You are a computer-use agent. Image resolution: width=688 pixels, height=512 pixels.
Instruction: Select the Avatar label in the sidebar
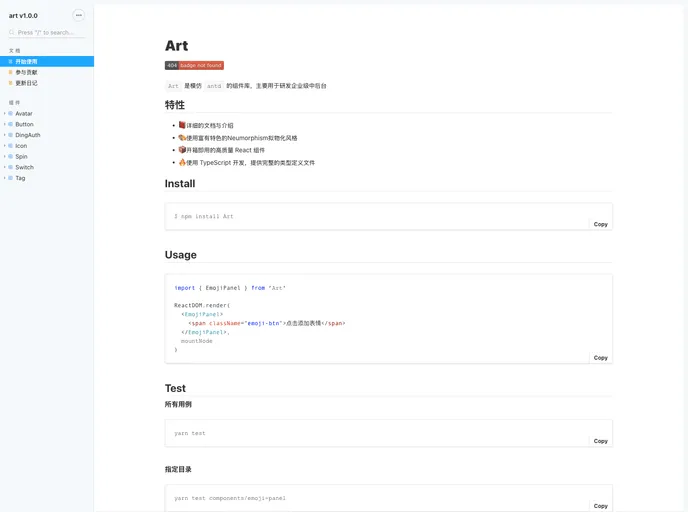24,114
